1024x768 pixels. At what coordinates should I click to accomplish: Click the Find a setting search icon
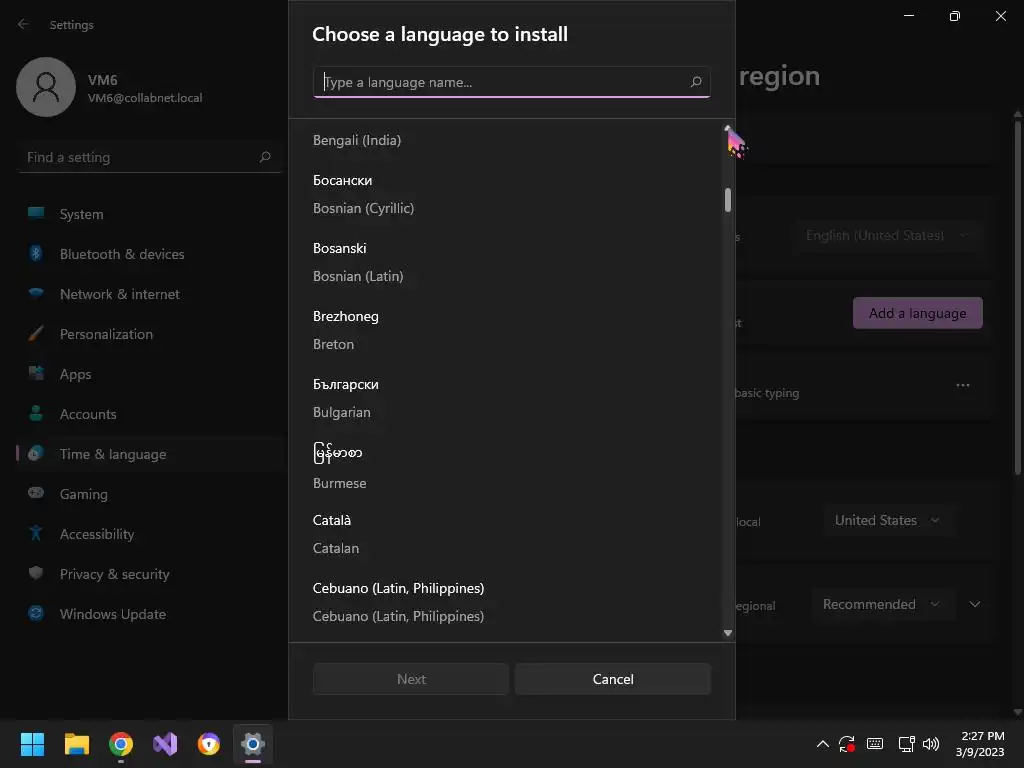tap(264, 157)
